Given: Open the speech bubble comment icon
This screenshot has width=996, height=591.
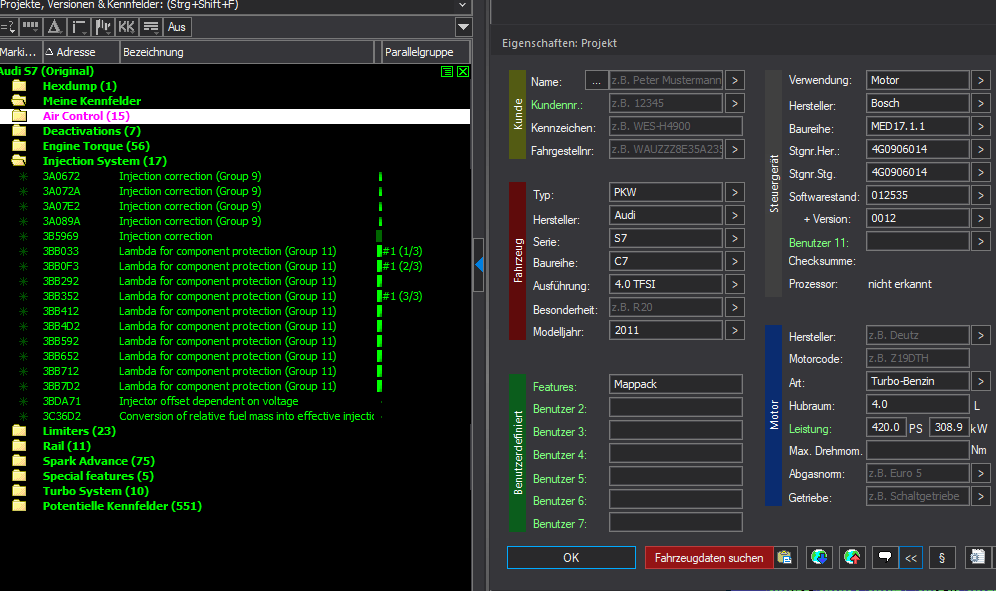Looking at the screenshot, I should [883, 558].
